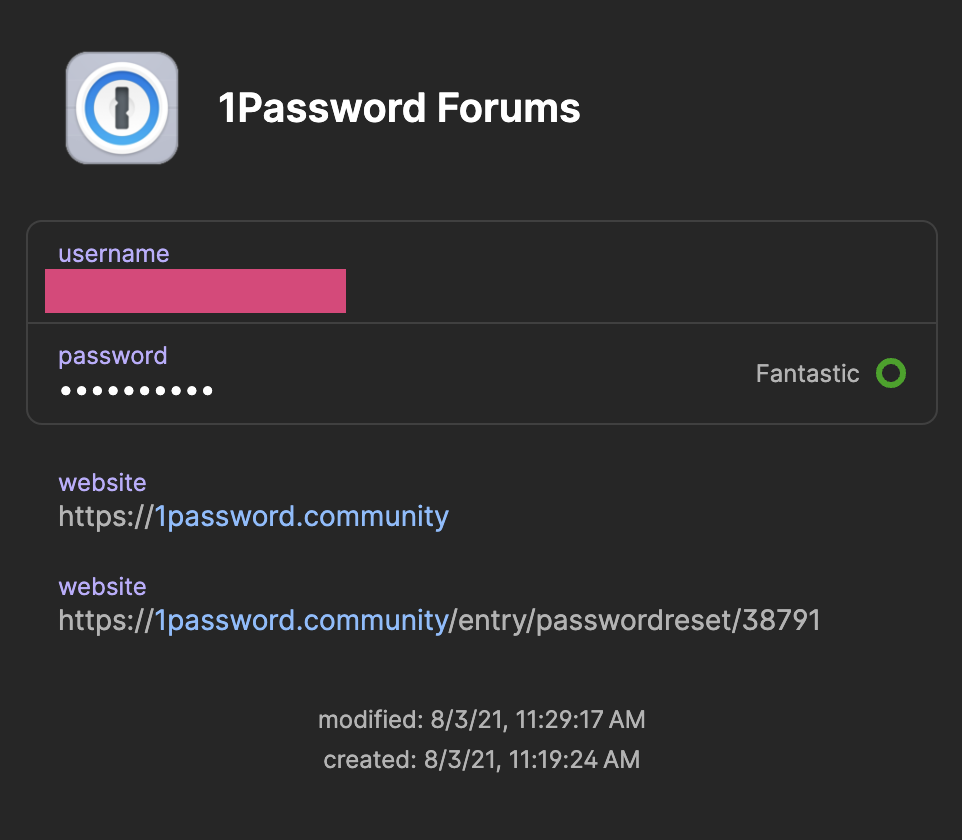Click the "modified:" label text

point(370,719)
